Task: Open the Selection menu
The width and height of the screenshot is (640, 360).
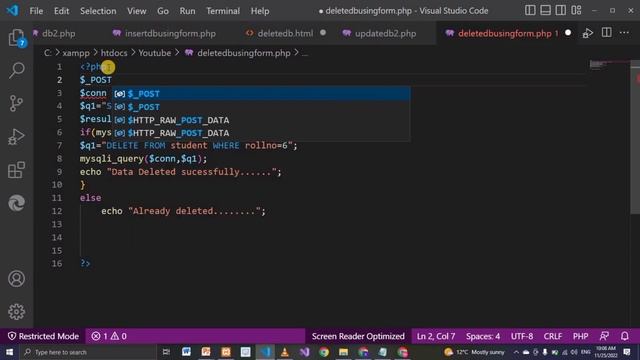Action: (x=98, y=11)
